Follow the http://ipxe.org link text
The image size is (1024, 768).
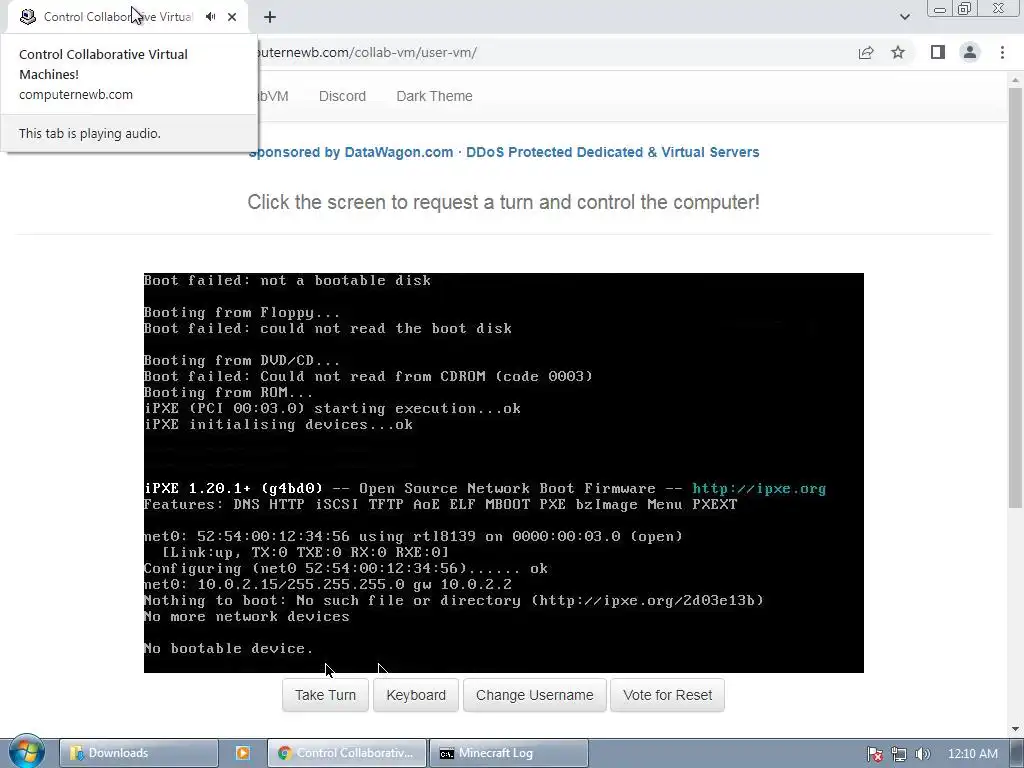point(759,488)
